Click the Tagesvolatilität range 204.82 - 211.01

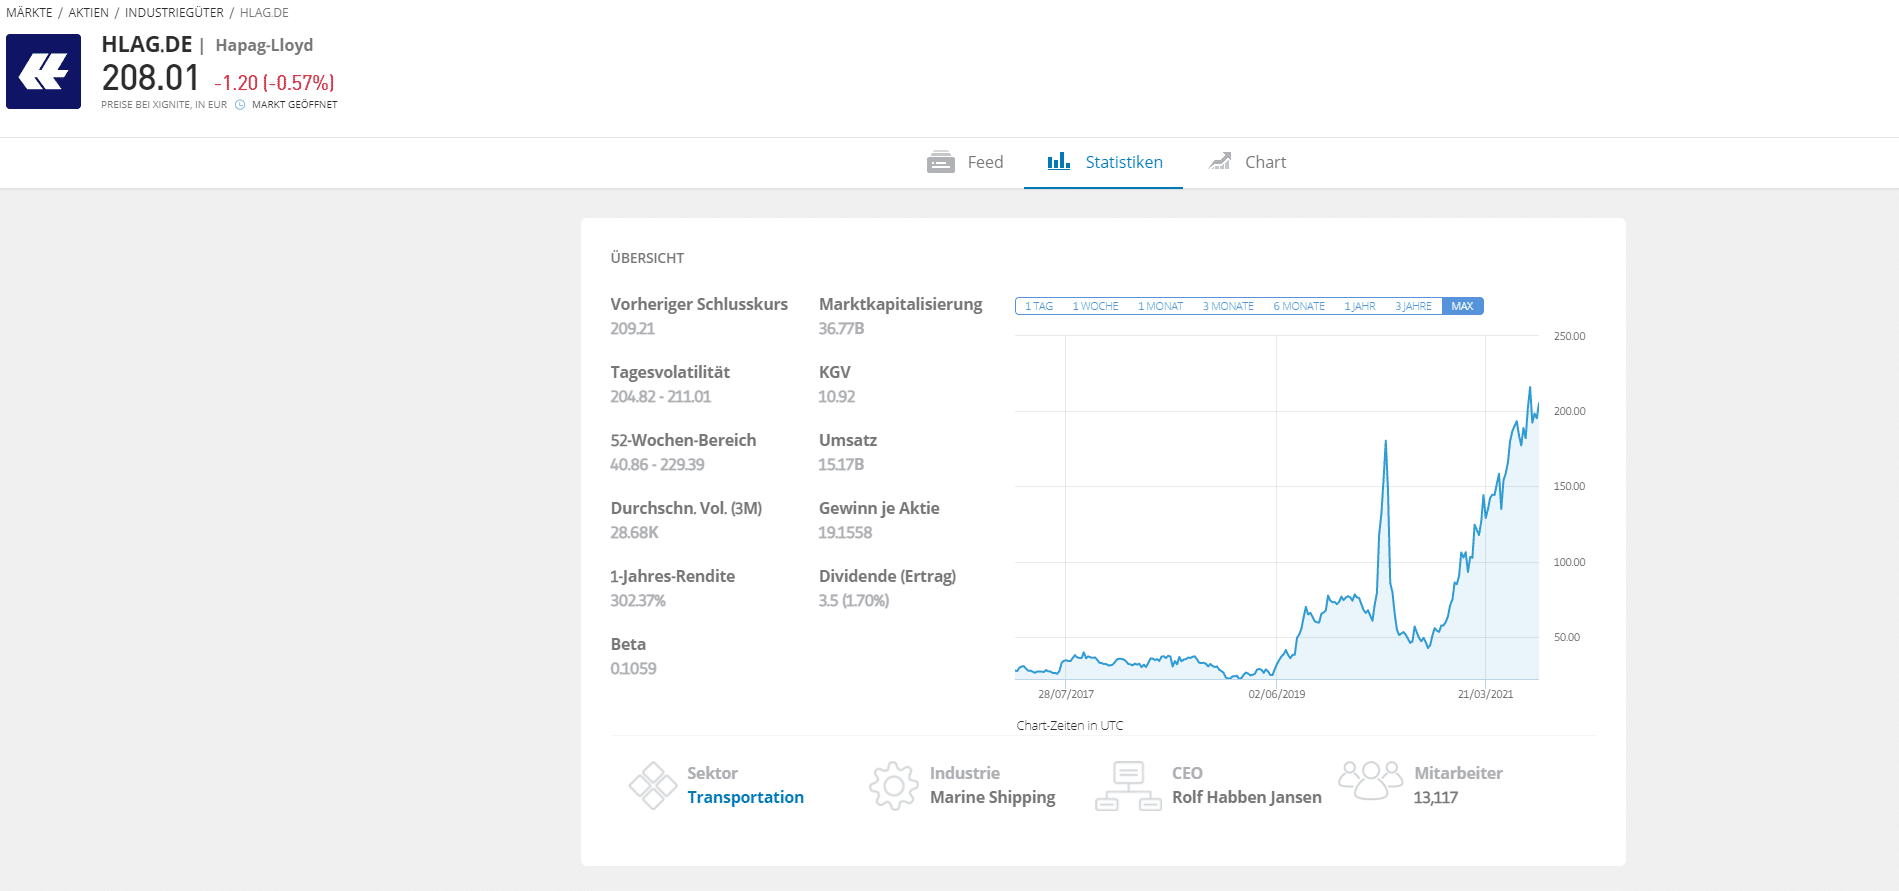point(661,396)
